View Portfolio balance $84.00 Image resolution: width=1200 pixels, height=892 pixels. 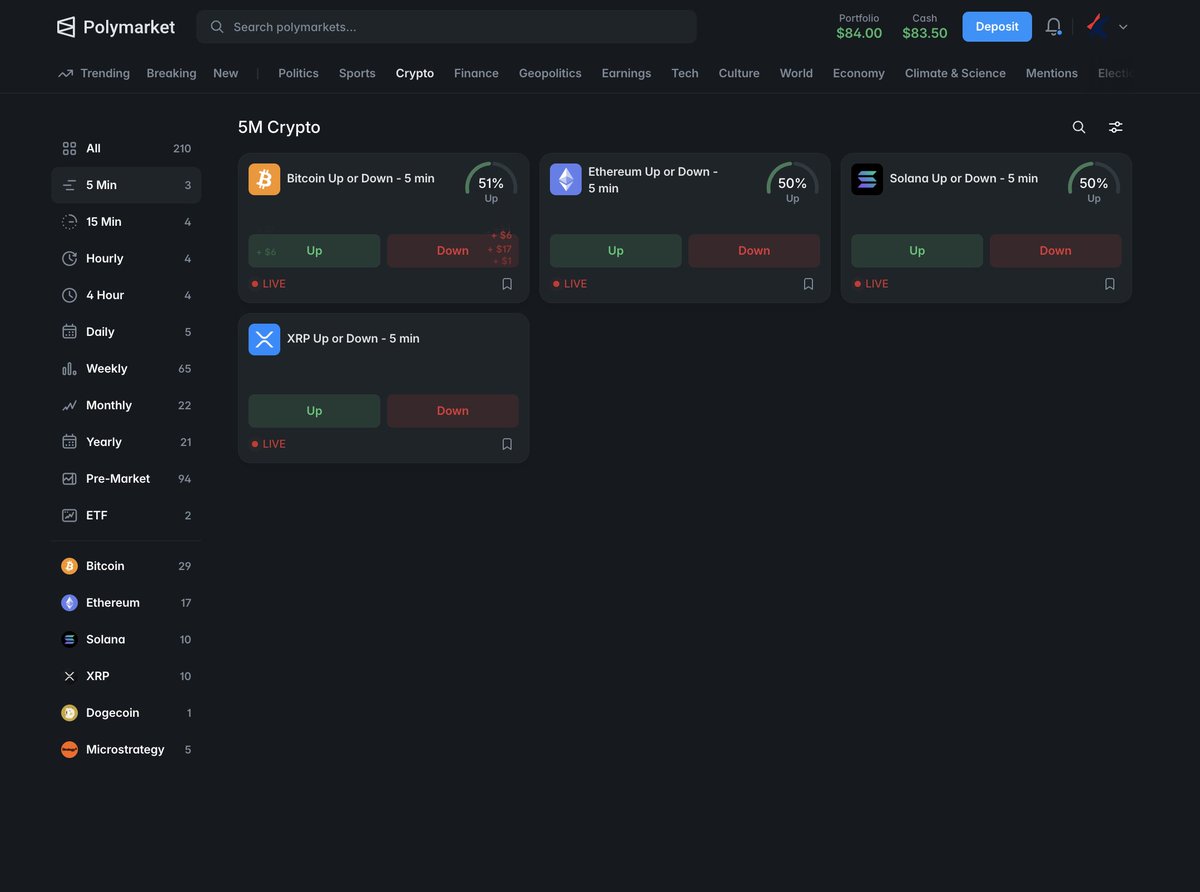coord(859,26)
